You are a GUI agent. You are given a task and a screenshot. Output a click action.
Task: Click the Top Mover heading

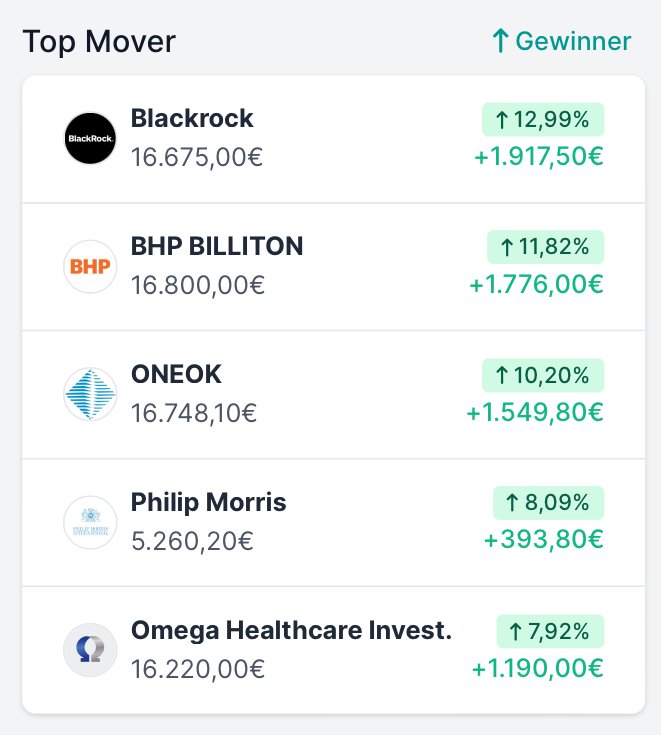pyautogui.click(x=99, y=42)
